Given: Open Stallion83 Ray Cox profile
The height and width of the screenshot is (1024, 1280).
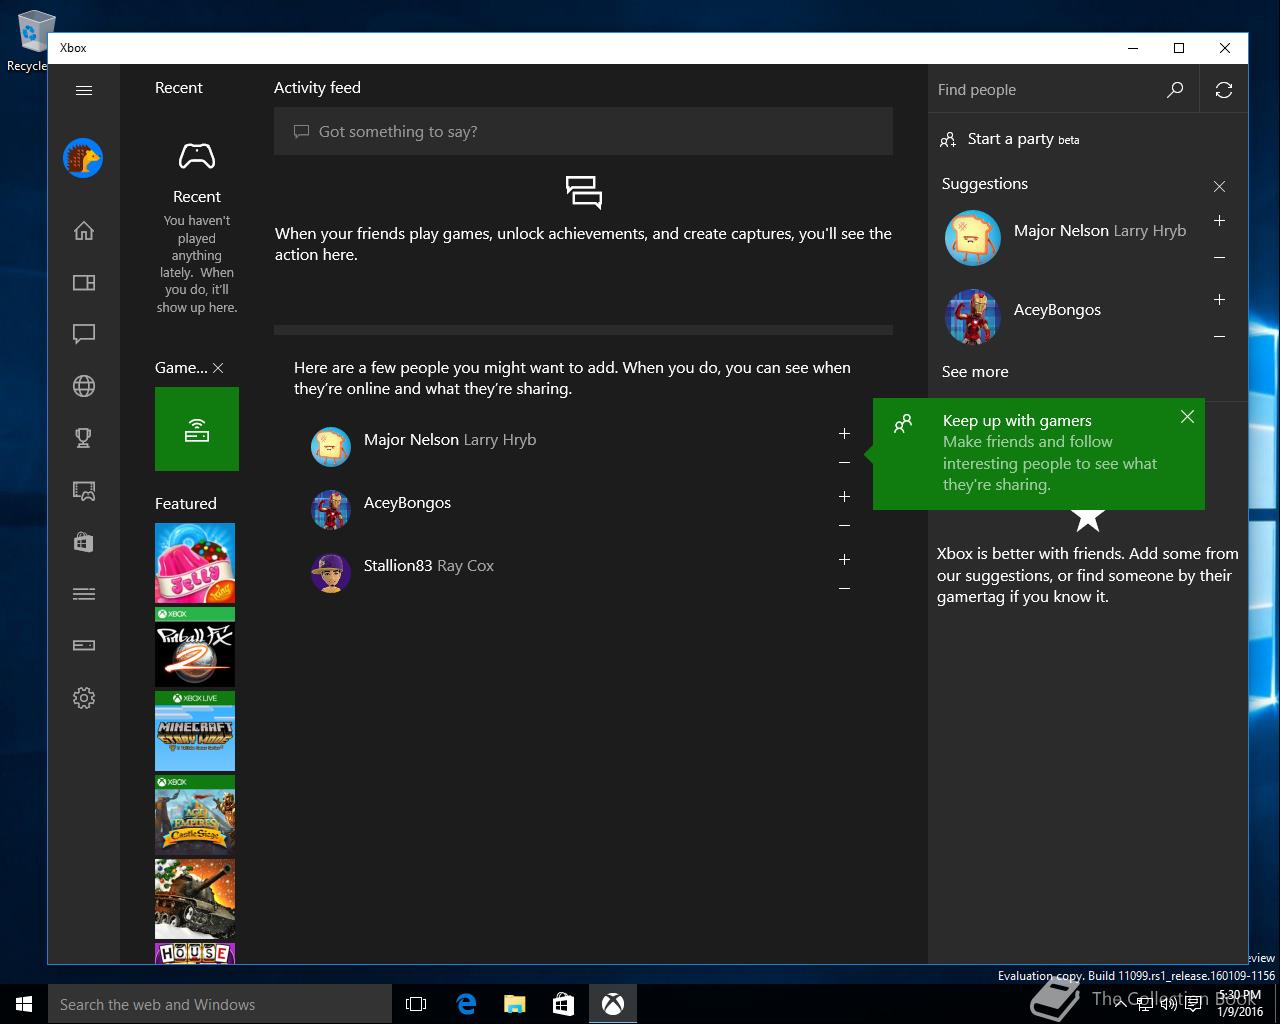Looking at the screenshot, I should (x=429, y=566).
